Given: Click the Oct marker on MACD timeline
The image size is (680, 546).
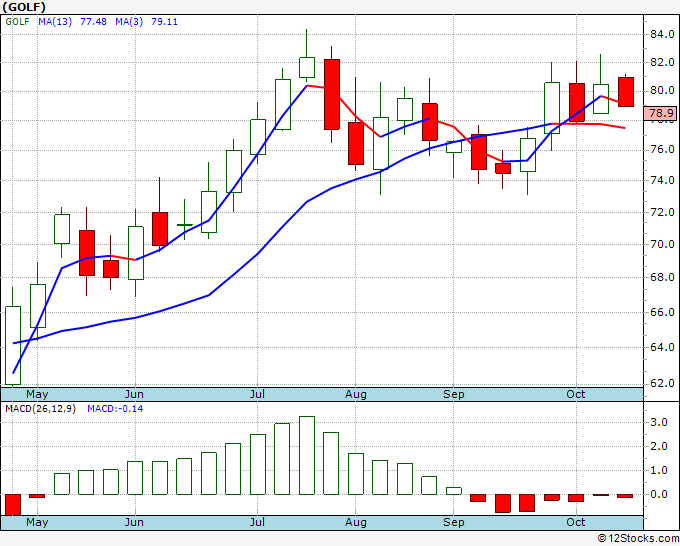Looking at the screenshot, I should [x=576, y=522].
